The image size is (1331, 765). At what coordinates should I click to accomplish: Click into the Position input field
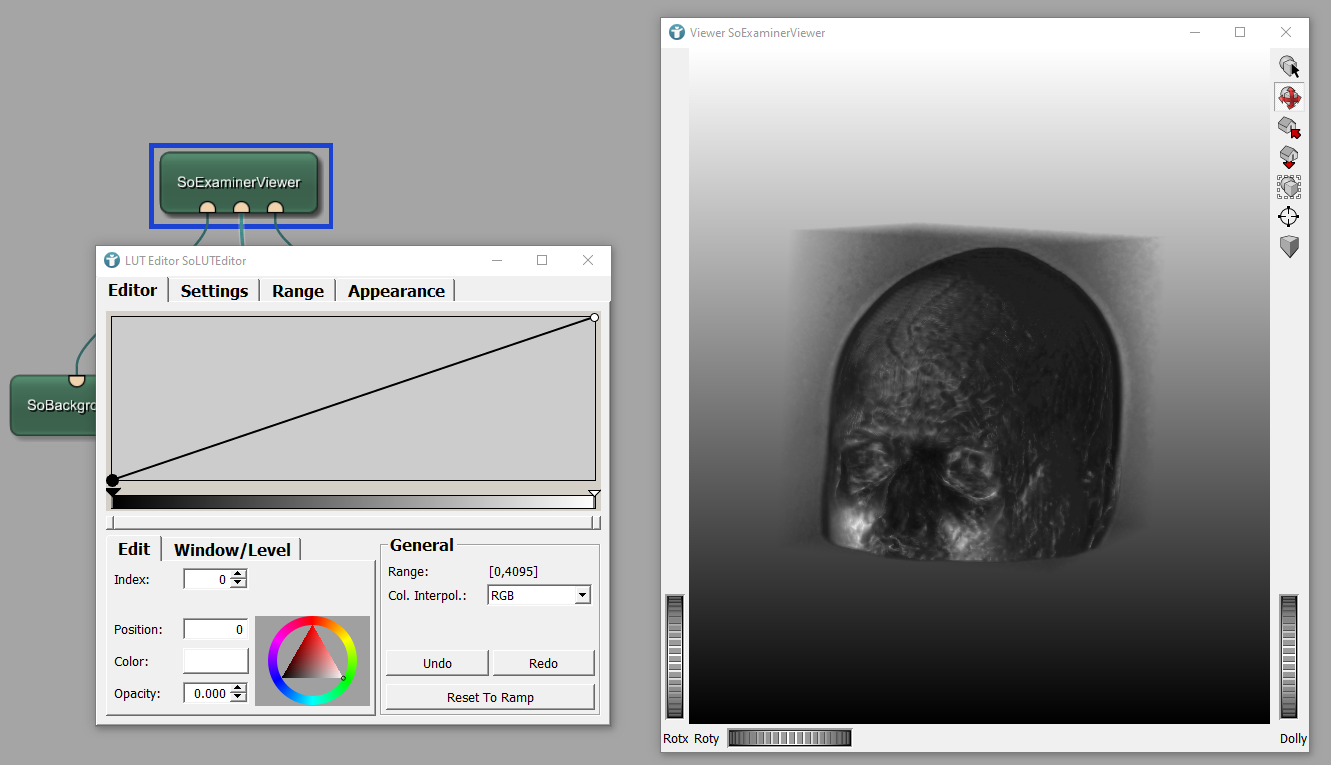click(x=215, y=629)
